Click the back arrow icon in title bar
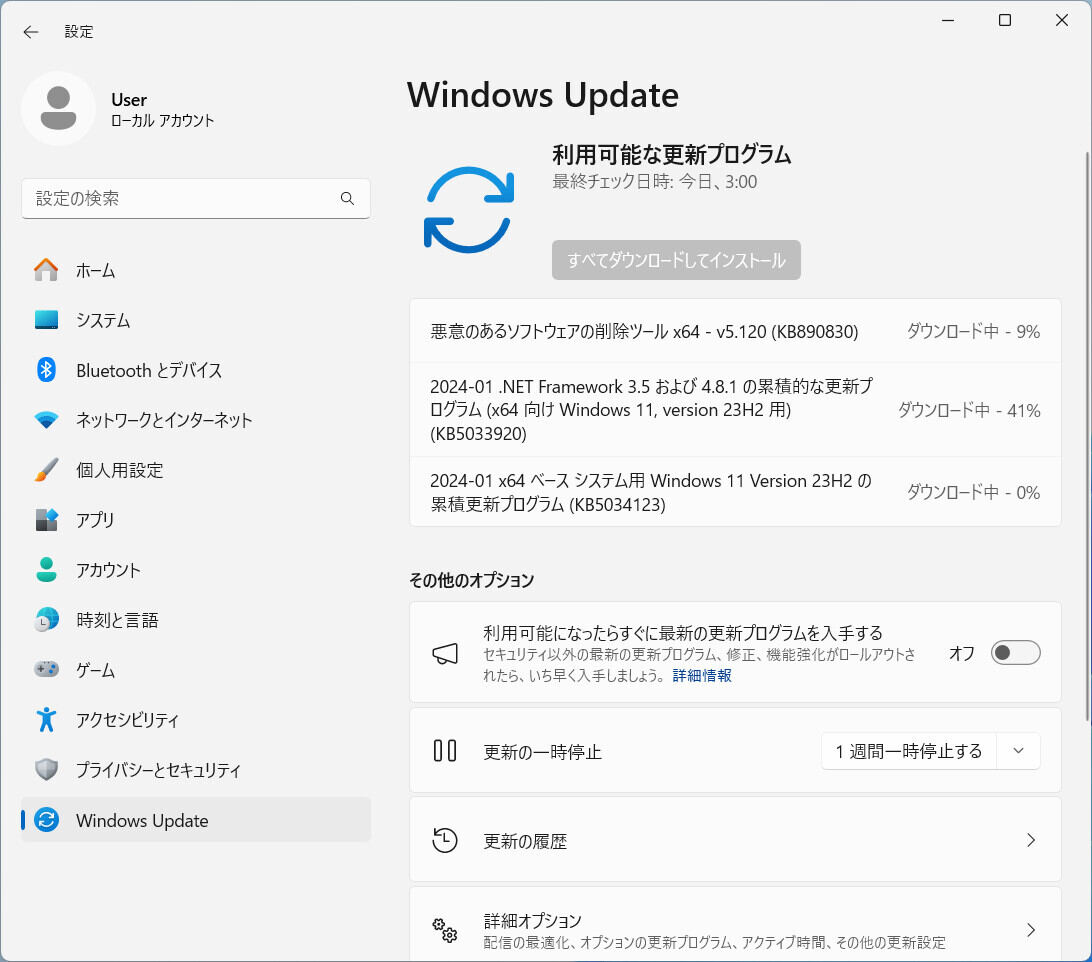 point(31,31)
